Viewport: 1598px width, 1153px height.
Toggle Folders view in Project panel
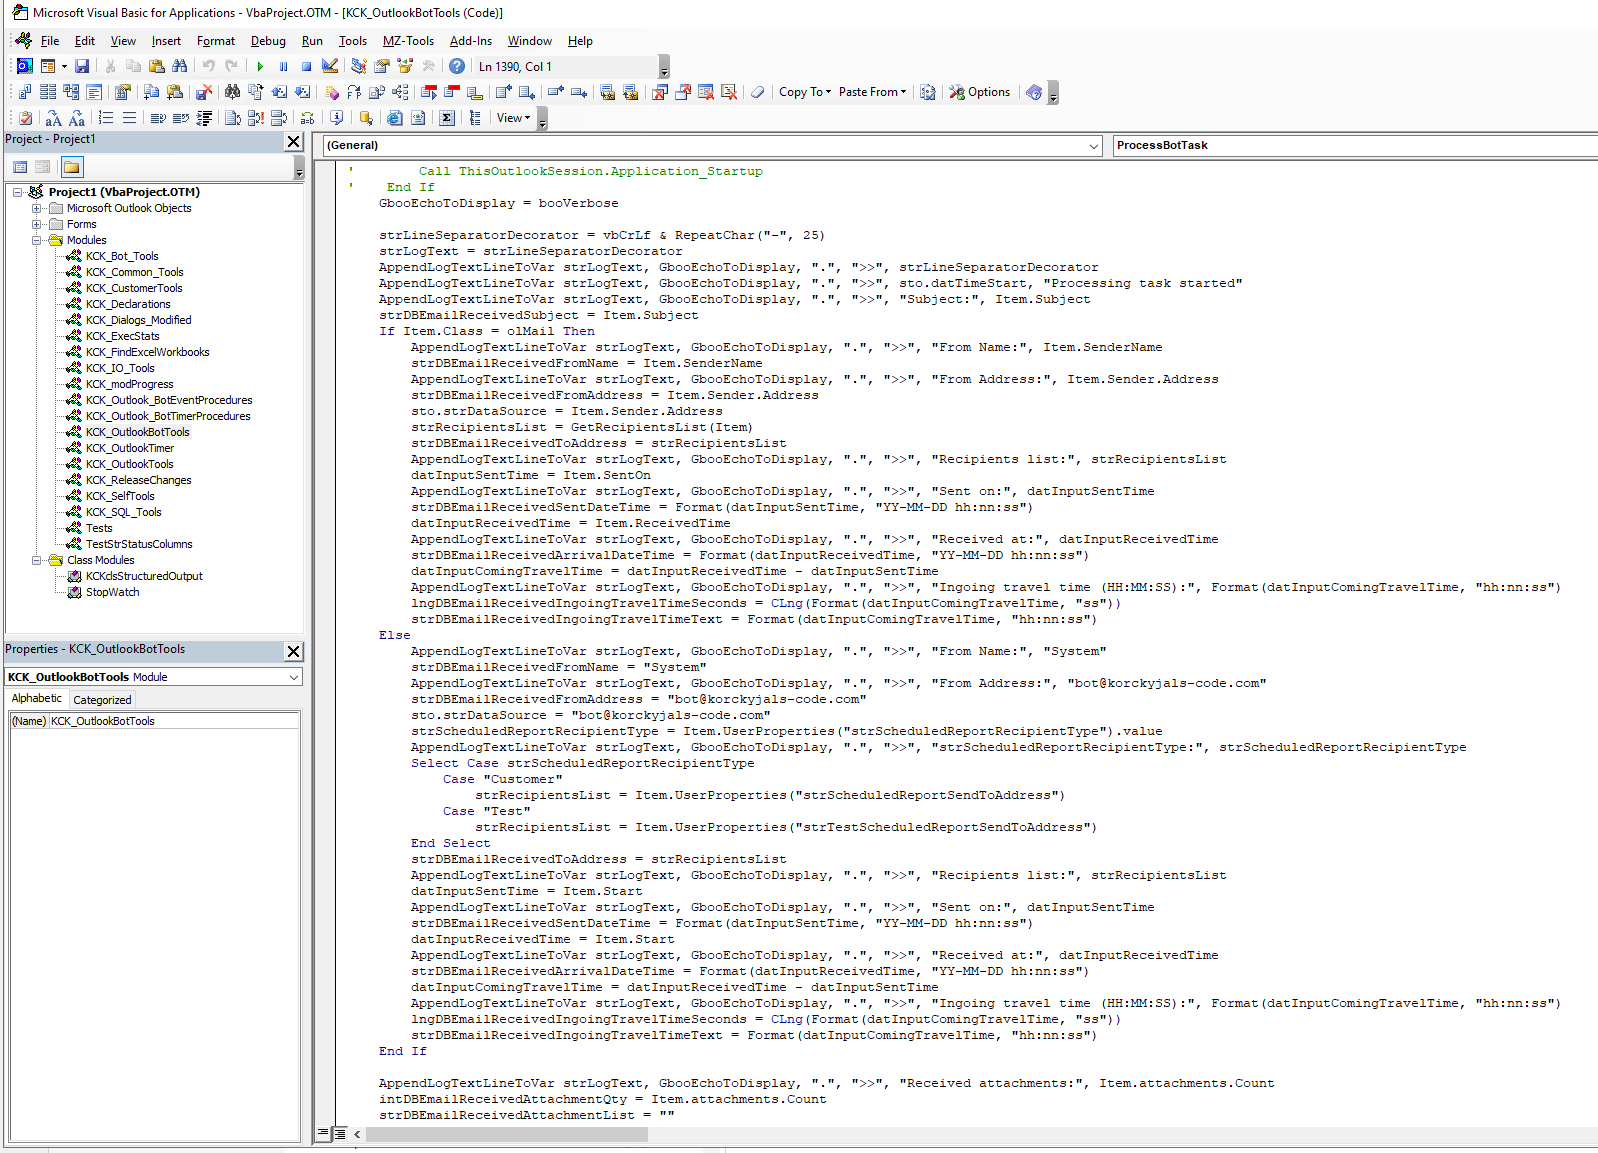coord(72,167)
